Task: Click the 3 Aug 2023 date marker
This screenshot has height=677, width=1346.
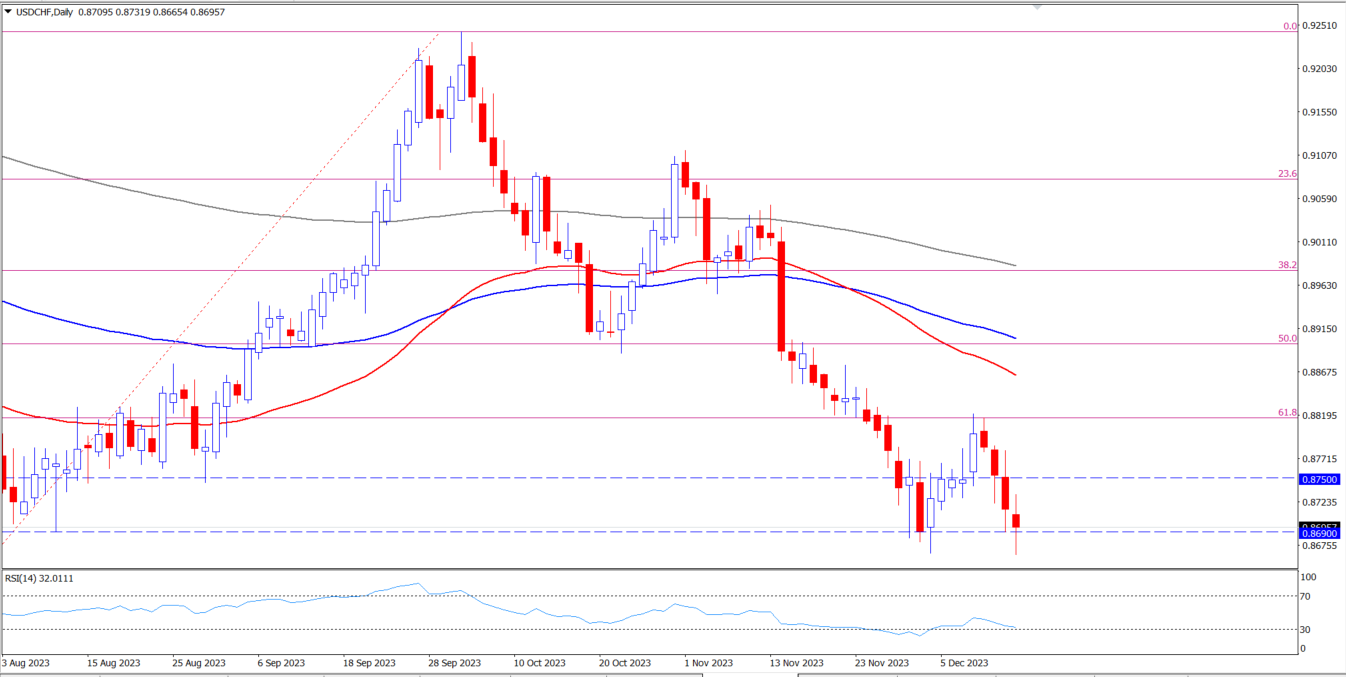Action: (x=26, y=662)
